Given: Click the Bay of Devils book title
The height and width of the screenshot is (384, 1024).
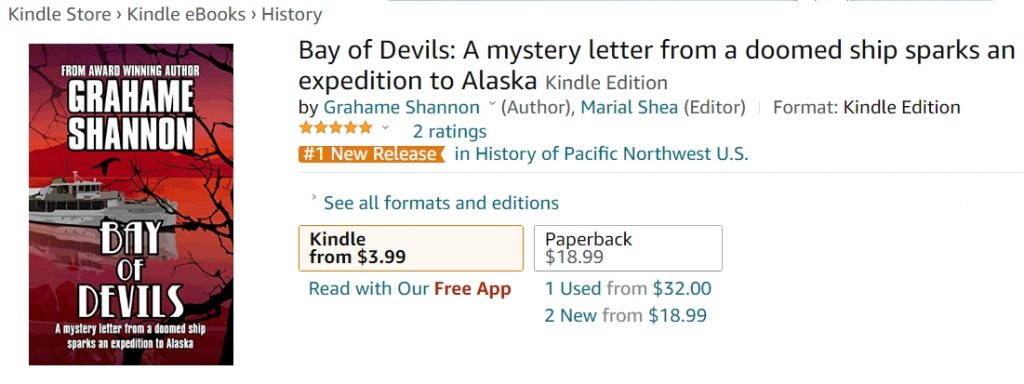Looking at the screenshot, I should (x=656, y=66).
